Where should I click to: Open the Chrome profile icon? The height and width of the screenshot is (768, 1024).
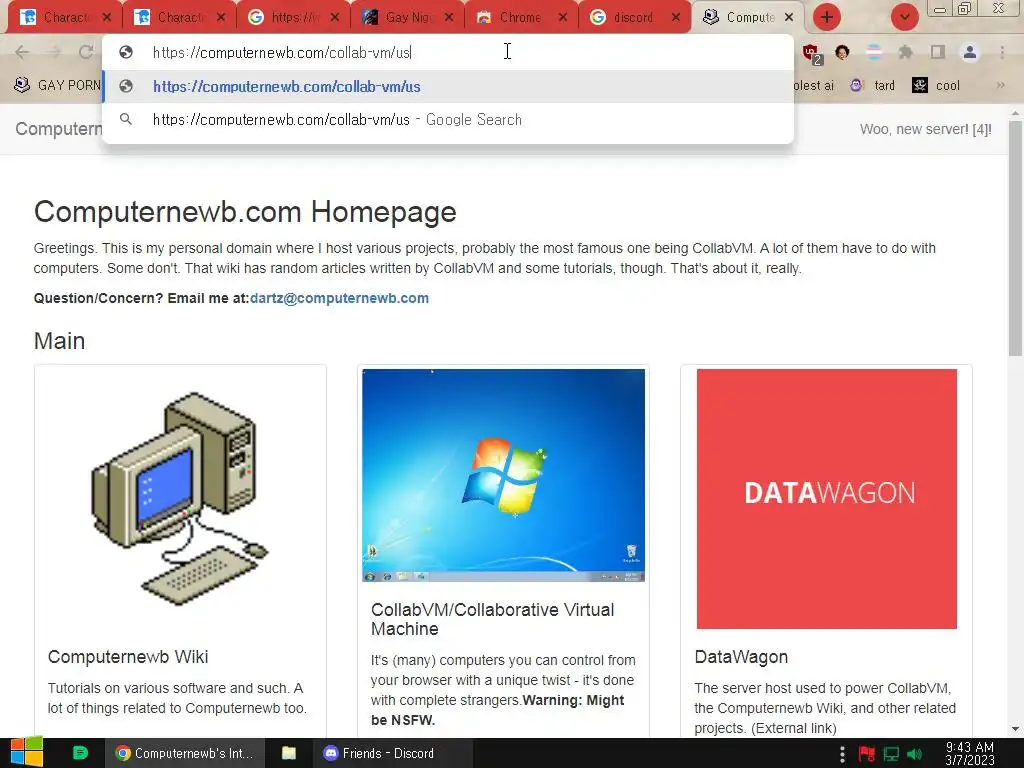[970, 52]
